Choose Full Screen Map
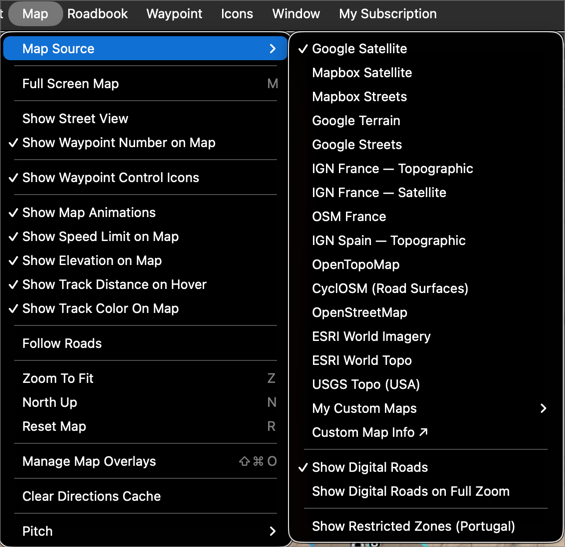This screenshot has height=547, width=565. 145,84
